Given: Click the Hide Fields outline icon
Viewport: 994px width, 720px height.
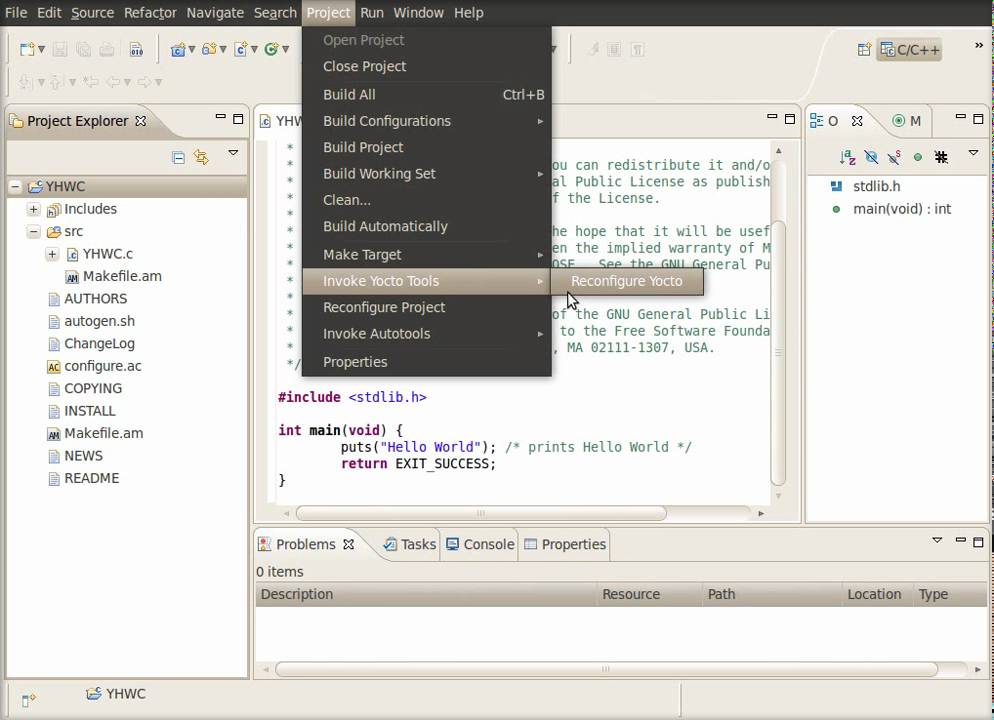Looking at the screenshot, I should 871,157.
